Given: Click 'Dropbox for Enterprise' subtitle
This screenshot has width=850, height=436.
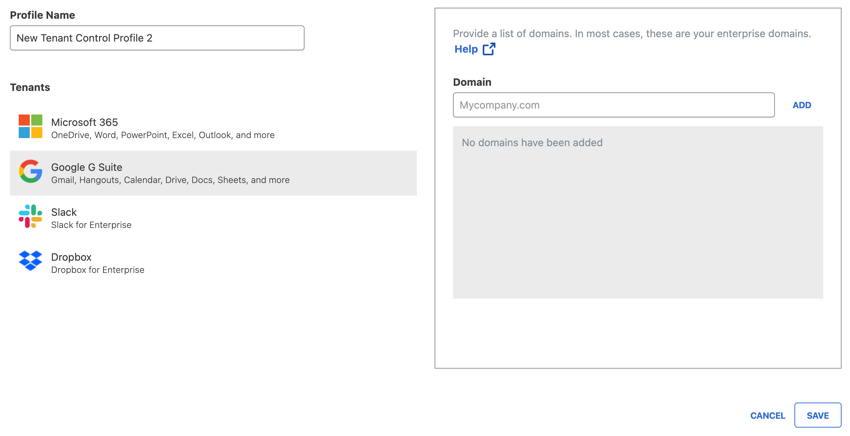Looking at the screenshot, I should pyautogui.click(x=98, y=270).
